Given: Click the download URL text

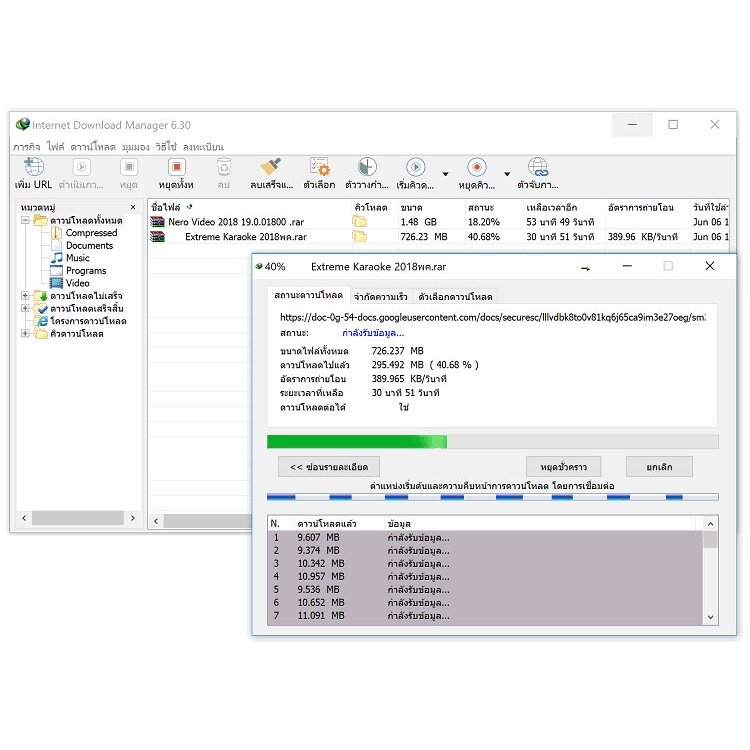Looking at the screenshot, I should pyautogui.click(x=493, y=317).
